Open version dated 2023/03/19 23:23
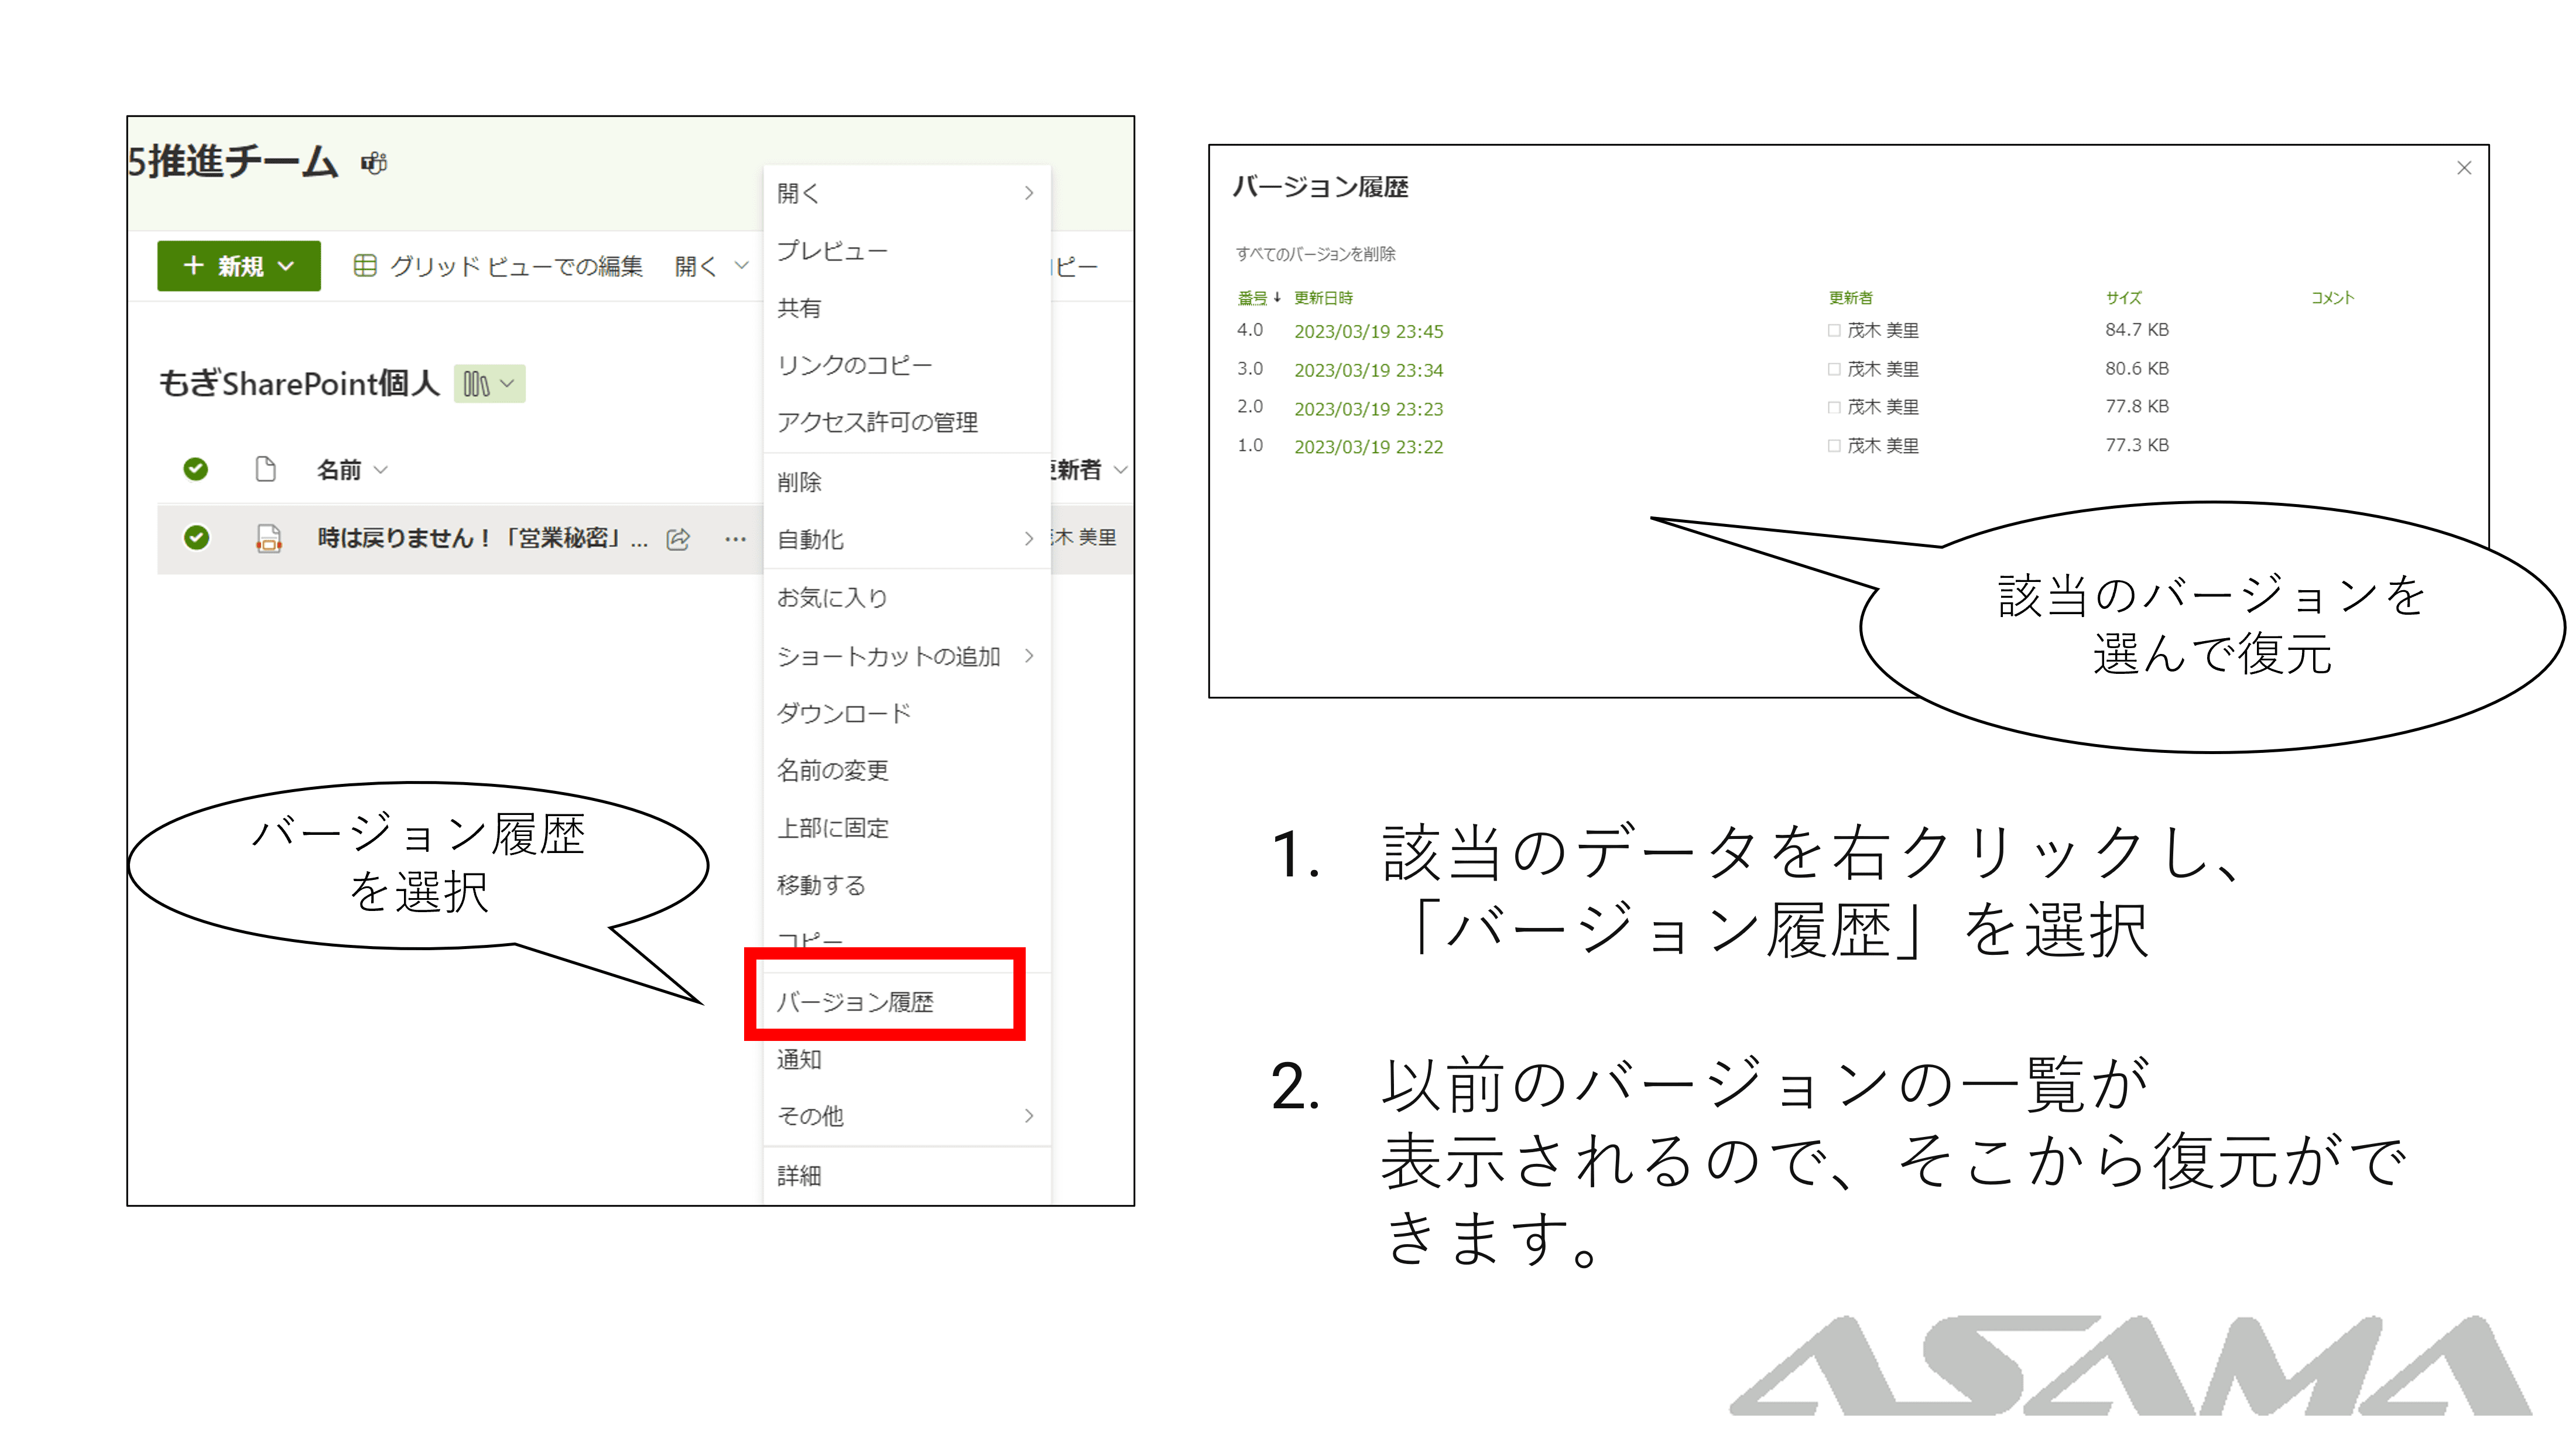2576x1449 pixels. 1368,409
